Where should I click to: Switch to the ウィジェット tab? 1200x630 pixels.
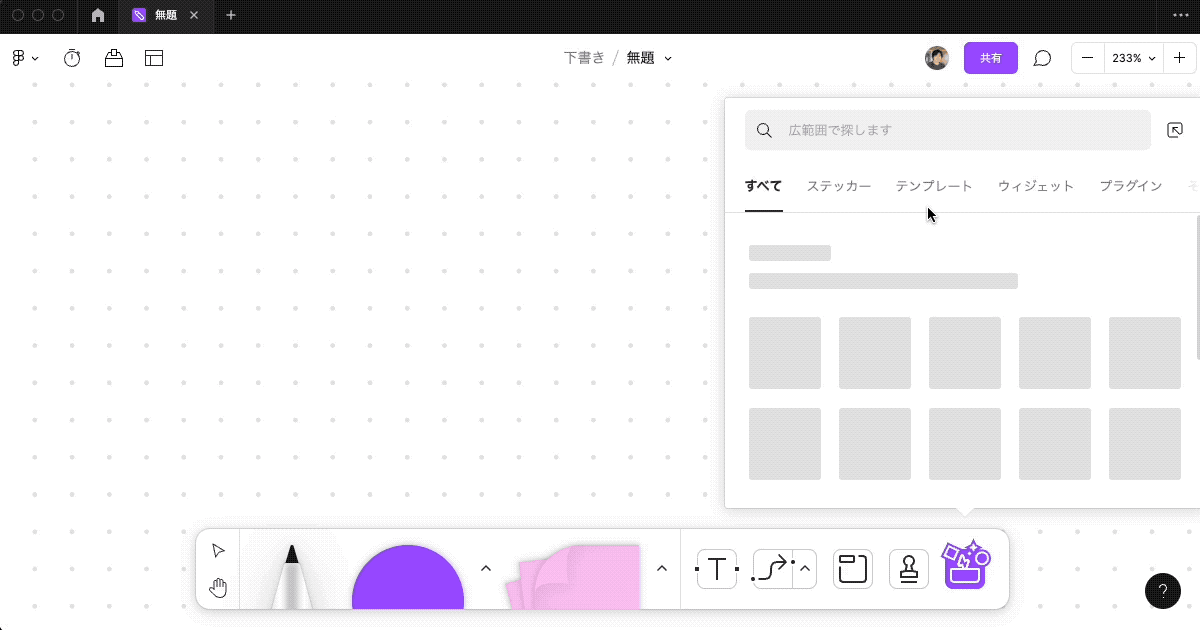pyautogui.click(x=1036, y=186)
